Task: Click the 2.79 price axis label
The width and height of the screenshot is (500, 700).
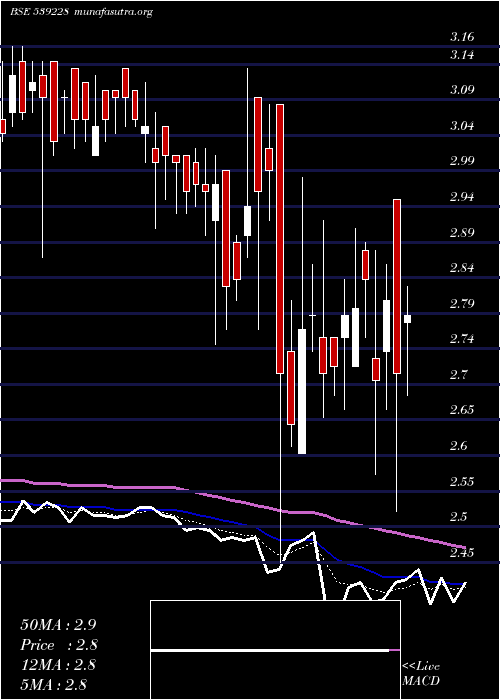Action: pyautogui.click(x=462, y=304)
